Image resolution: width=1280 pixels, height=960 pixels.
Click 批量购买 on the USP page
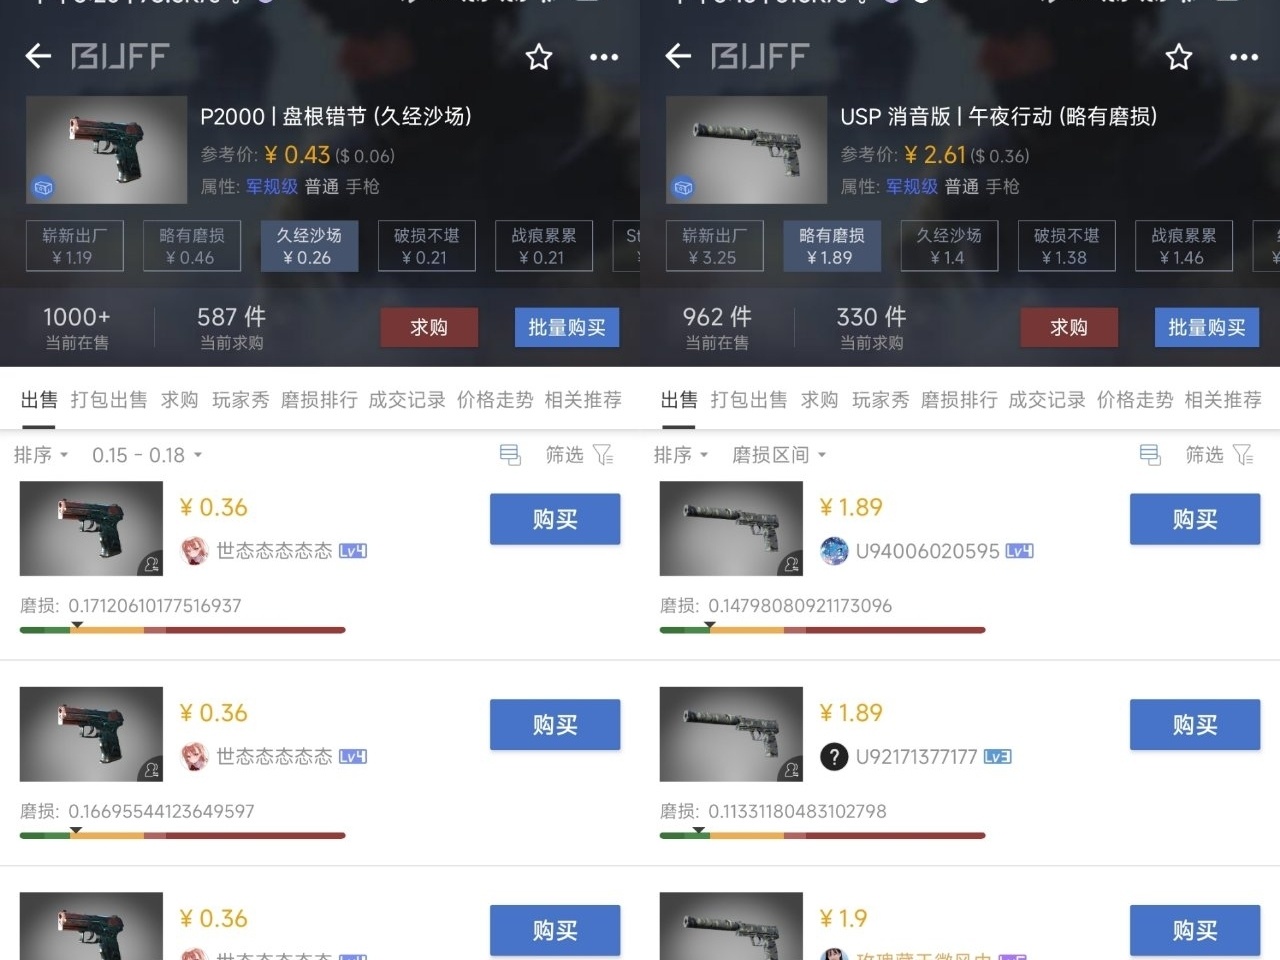(x=1207, y=327)
